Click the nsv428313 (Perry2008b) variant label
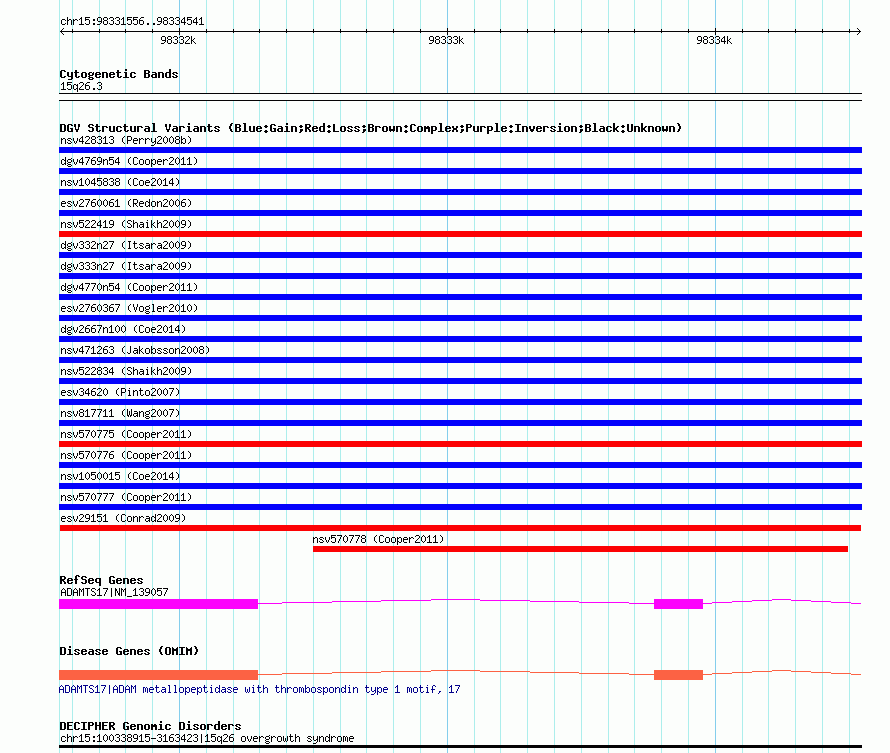The width and height of the screenshot is (890, 753). tap(125, 140)
